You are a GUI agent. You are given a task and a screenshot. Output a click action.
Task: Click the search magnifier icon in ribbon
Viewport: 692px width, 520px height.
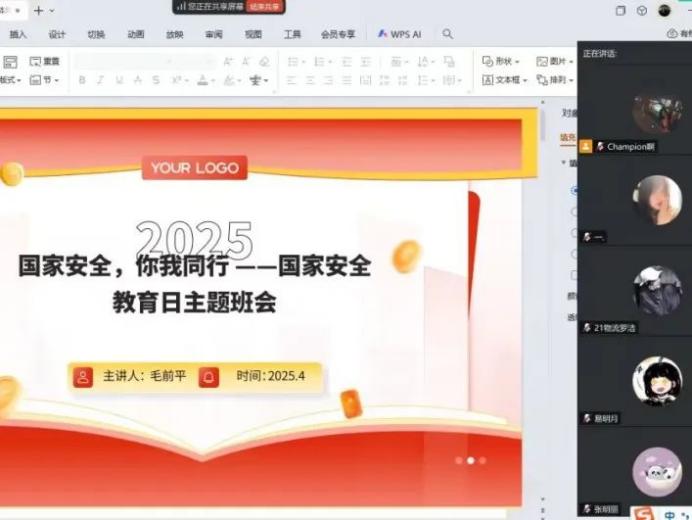tap(448, 34)
